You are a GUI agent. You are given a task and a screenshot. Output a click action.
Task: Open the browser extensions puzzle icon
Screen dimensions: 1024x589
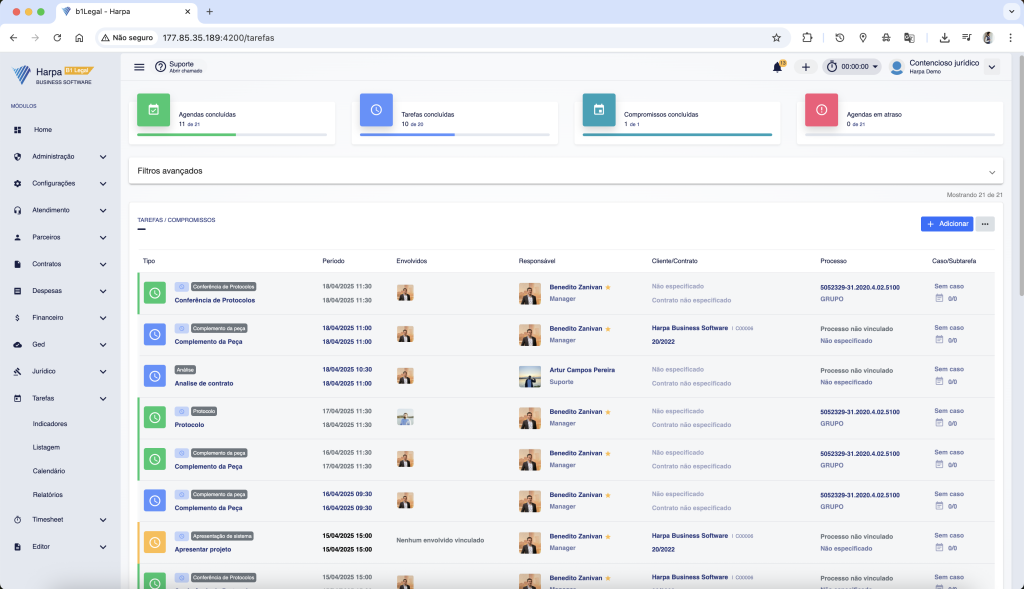(x=807, y=38)
